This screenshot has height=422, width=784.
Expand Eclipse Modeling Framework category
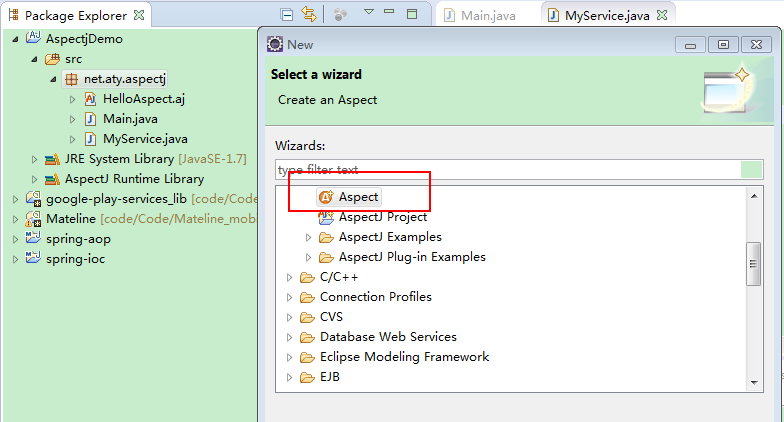click(290, 357)
